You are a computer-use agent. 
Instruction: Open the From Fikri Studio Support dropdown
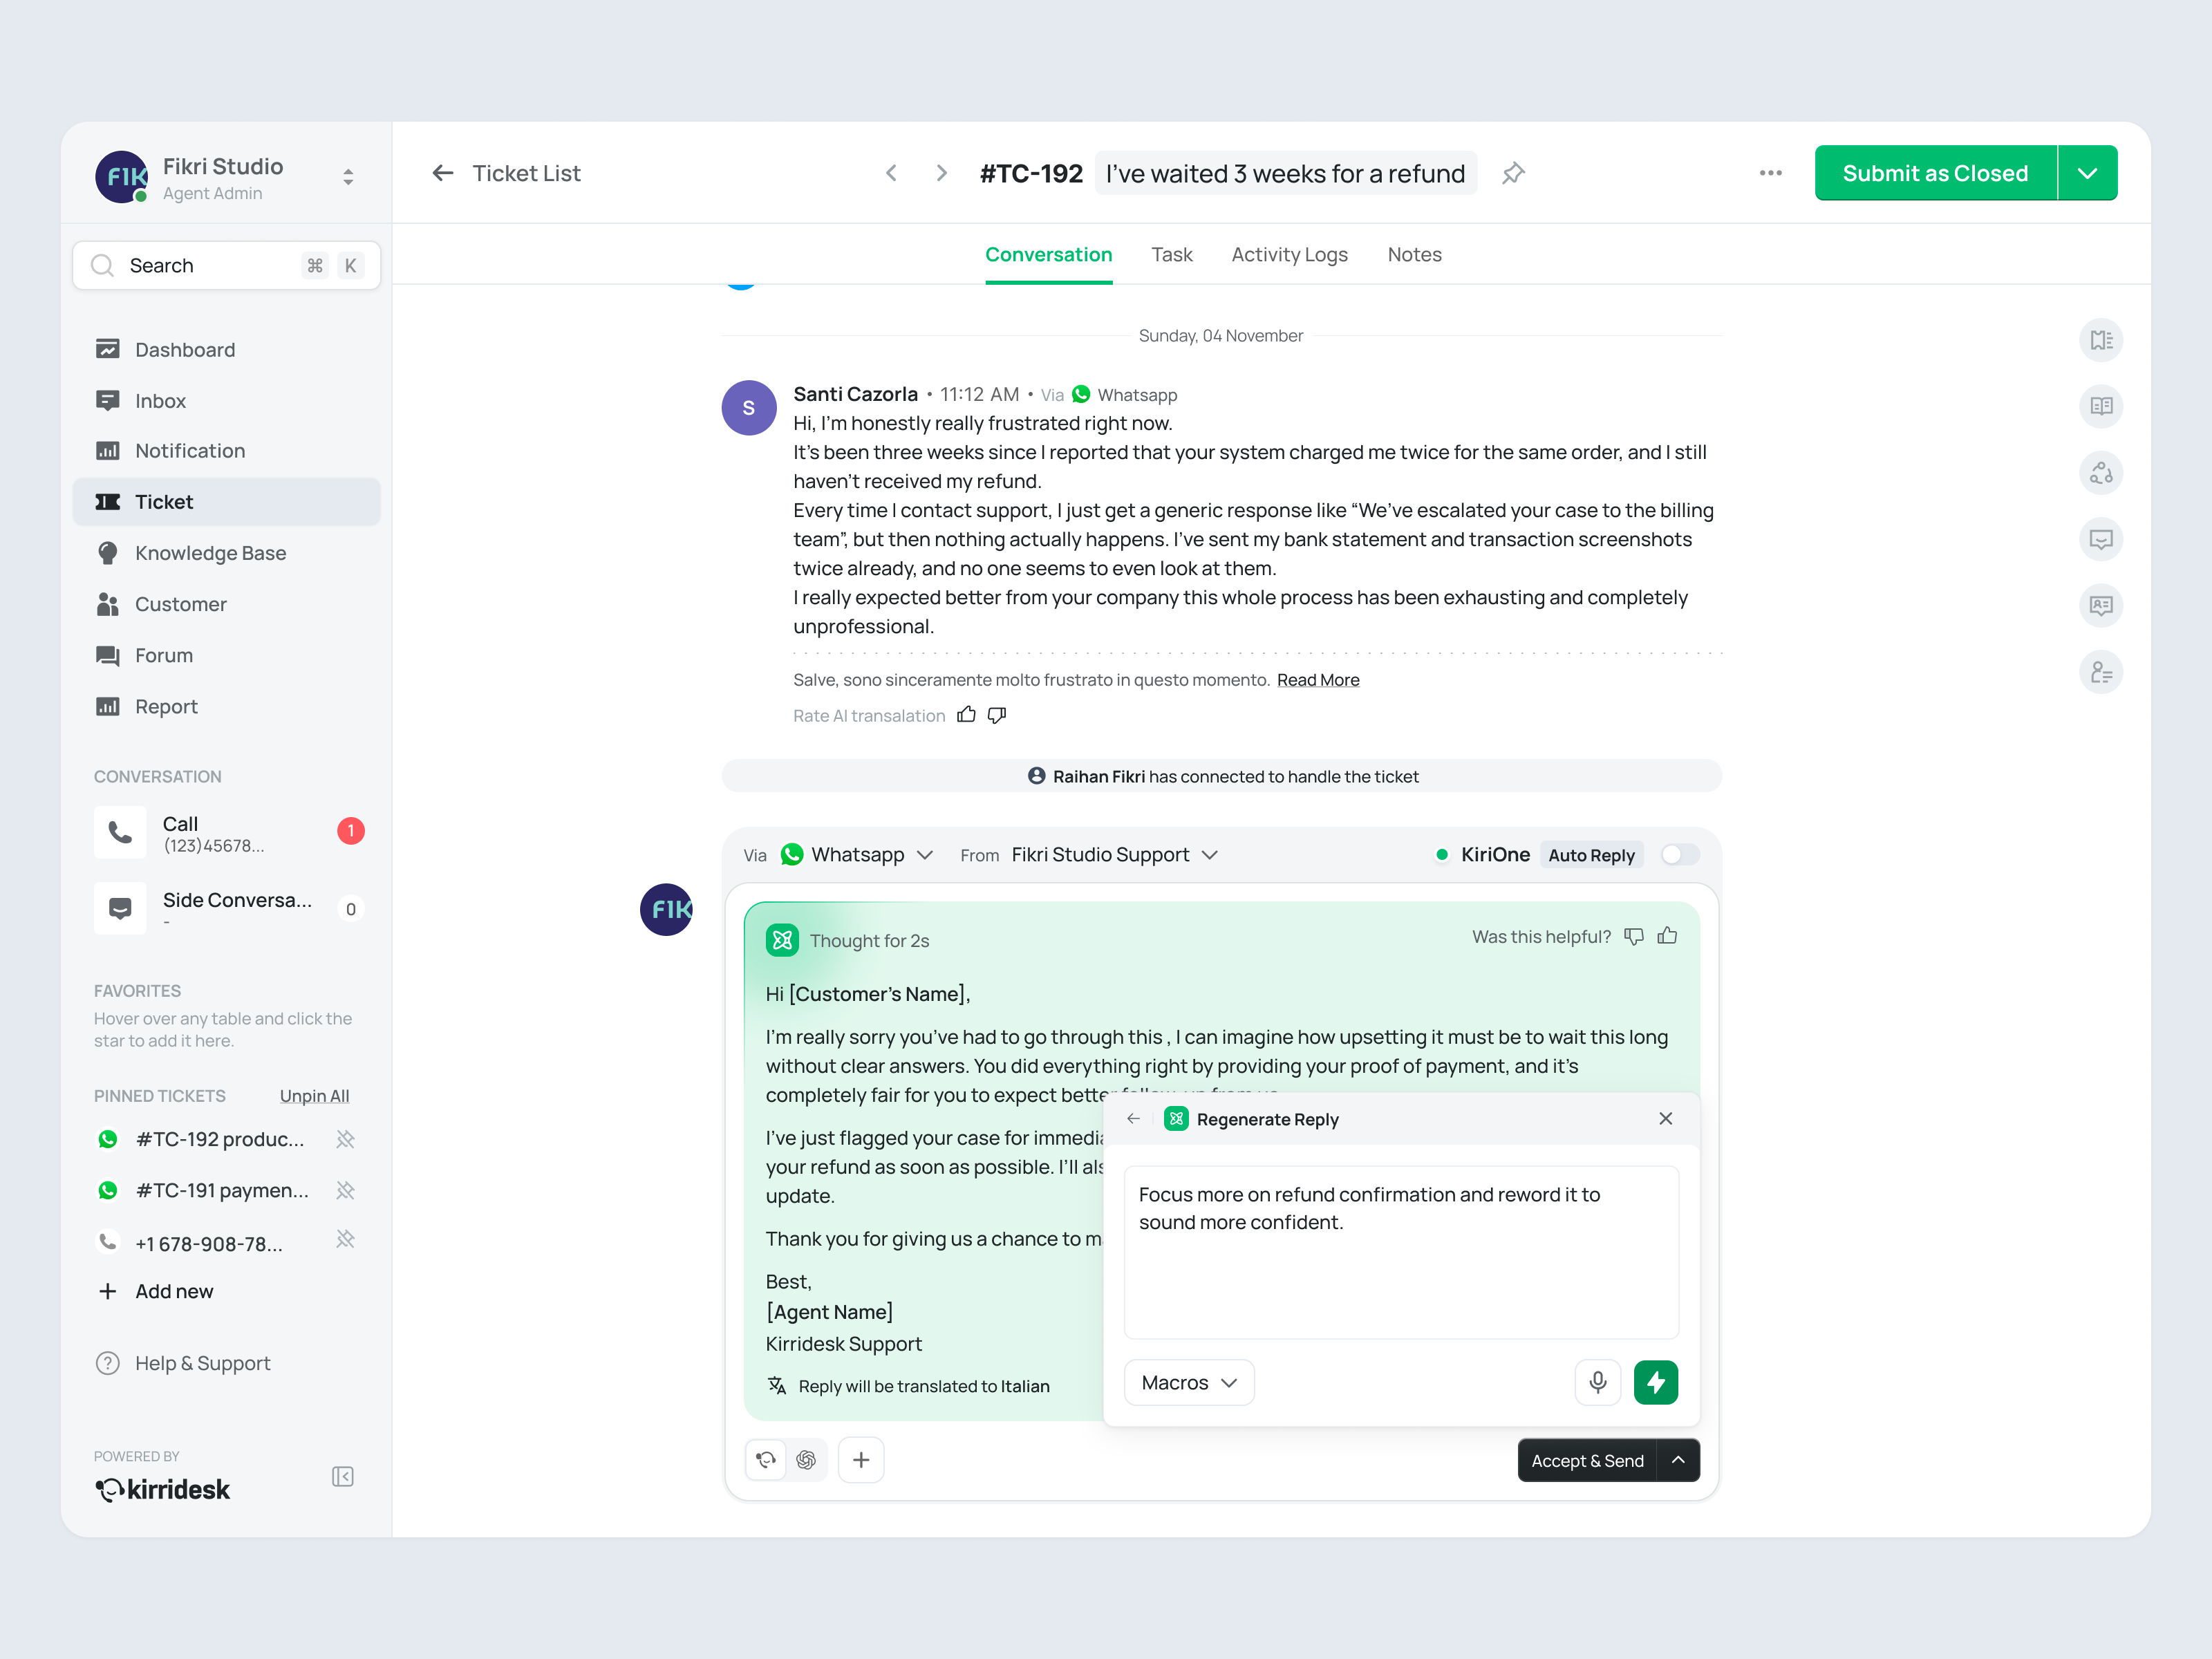1114,855
